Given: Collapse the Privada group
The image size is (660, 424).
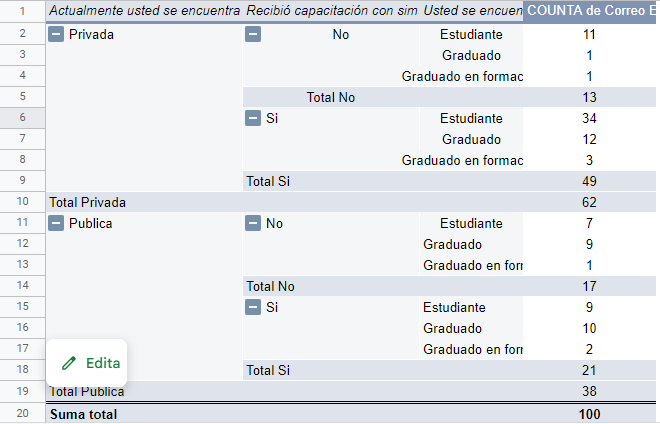Looking at the screenshot, I should pyautogui.click(x=57, y=34).
